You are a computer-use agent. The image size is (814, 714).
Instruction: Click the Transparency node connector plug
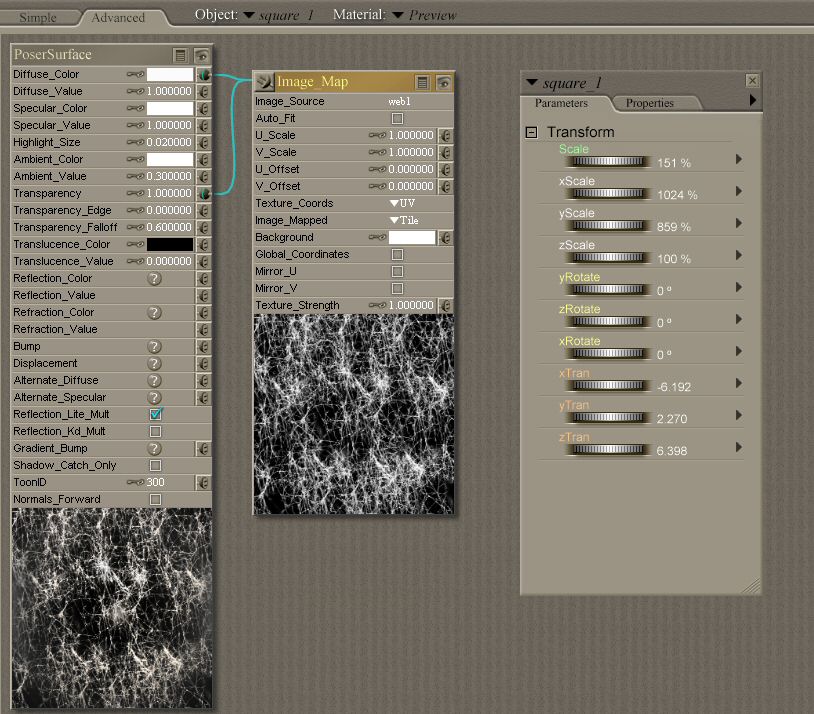click(x=204, y=194)
